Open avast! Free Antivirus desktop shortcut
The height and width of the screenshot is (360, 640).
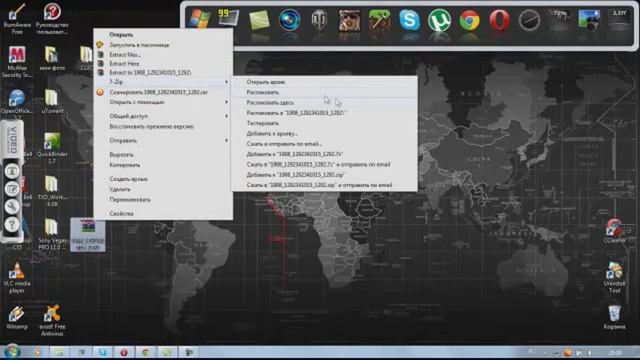coord(52,320)
